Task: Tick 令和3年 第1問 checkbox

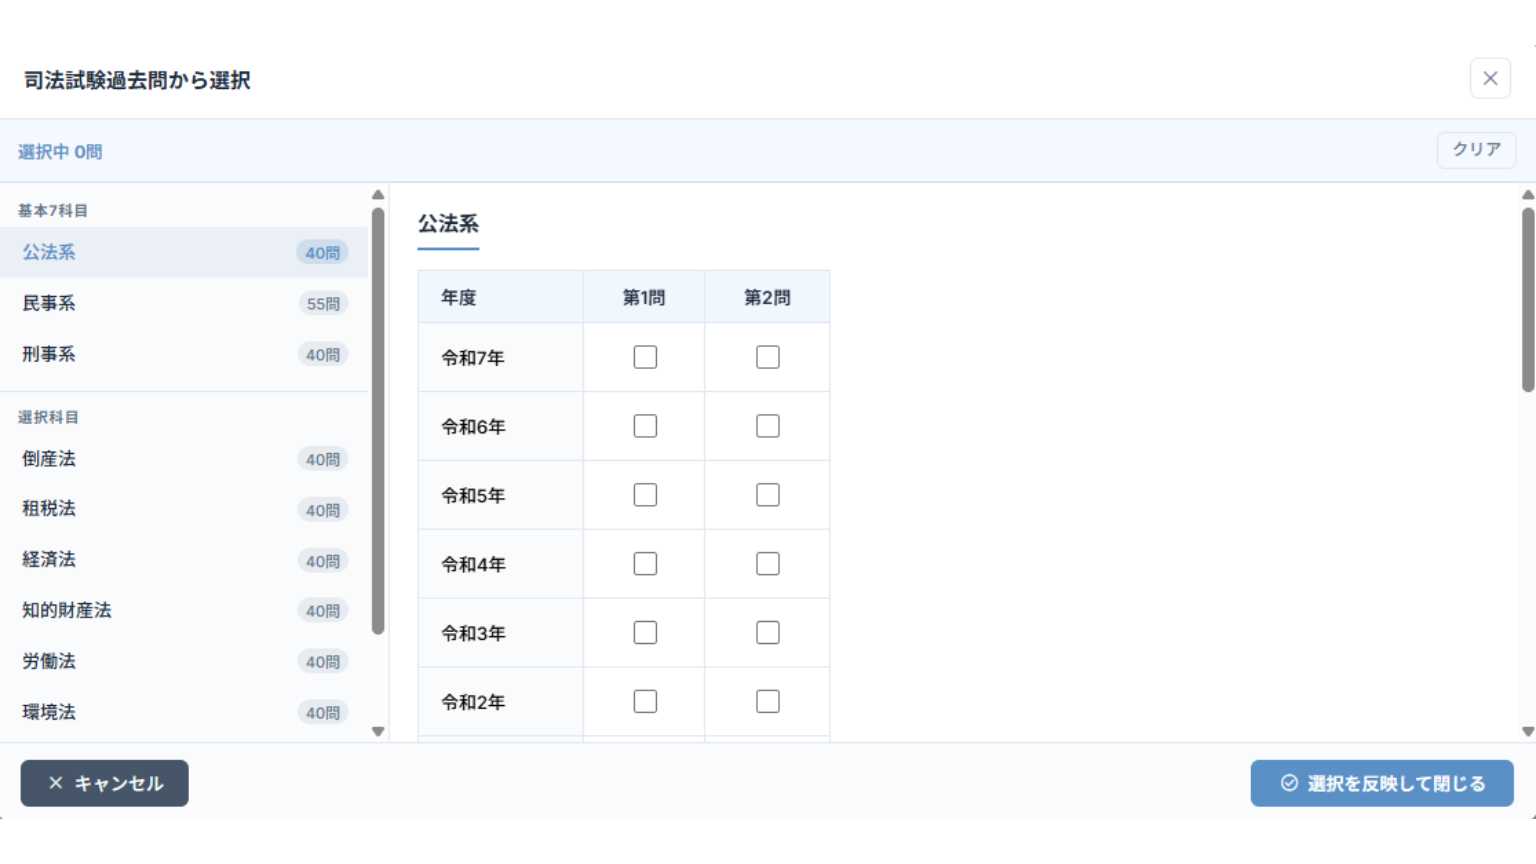Action: pos(645,633)
